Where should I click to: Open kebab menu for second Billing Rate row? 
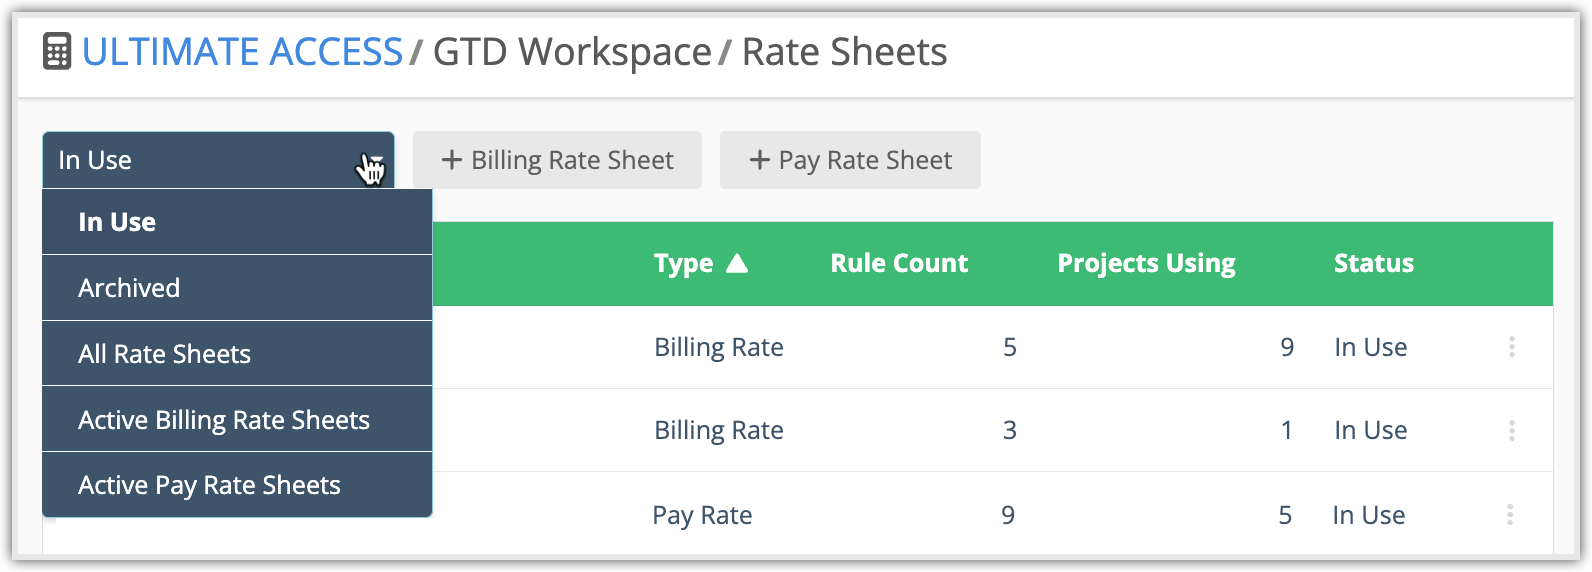pyautogui.click(x=1511, y=430)
